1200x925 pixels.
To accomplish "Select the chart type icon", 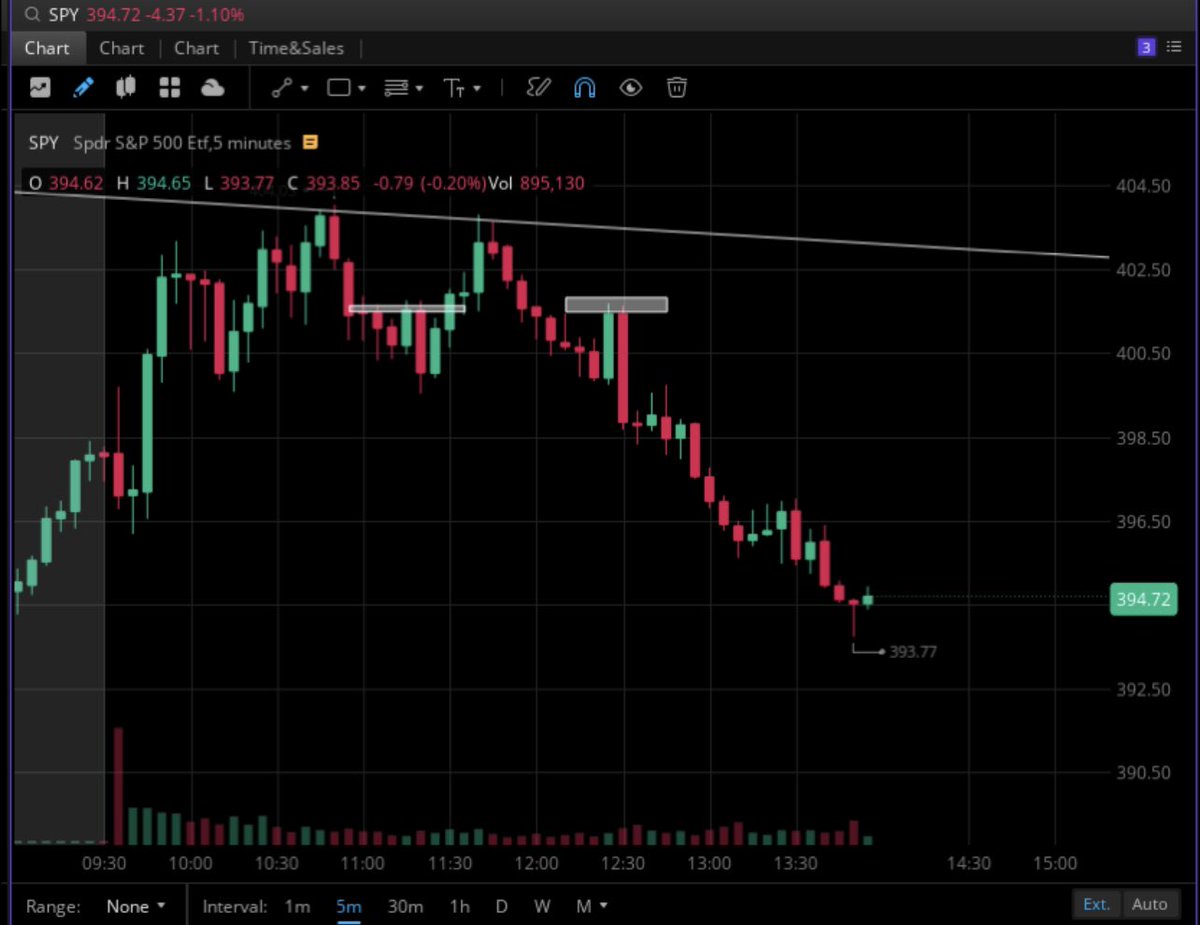I will click(x=40, y=88).
